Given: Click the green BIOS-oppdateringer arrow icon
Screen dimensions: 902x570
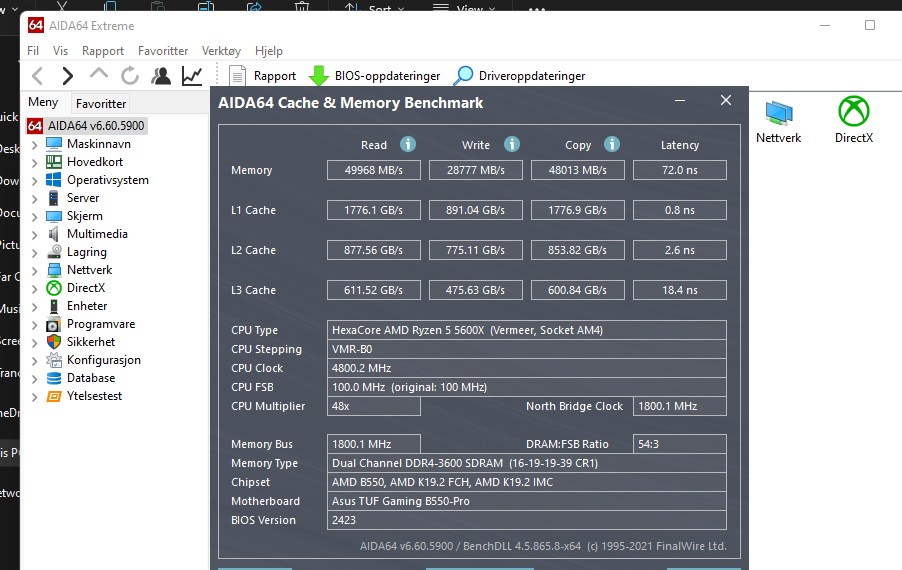Looking at the screenshot, I should (319, 76).
